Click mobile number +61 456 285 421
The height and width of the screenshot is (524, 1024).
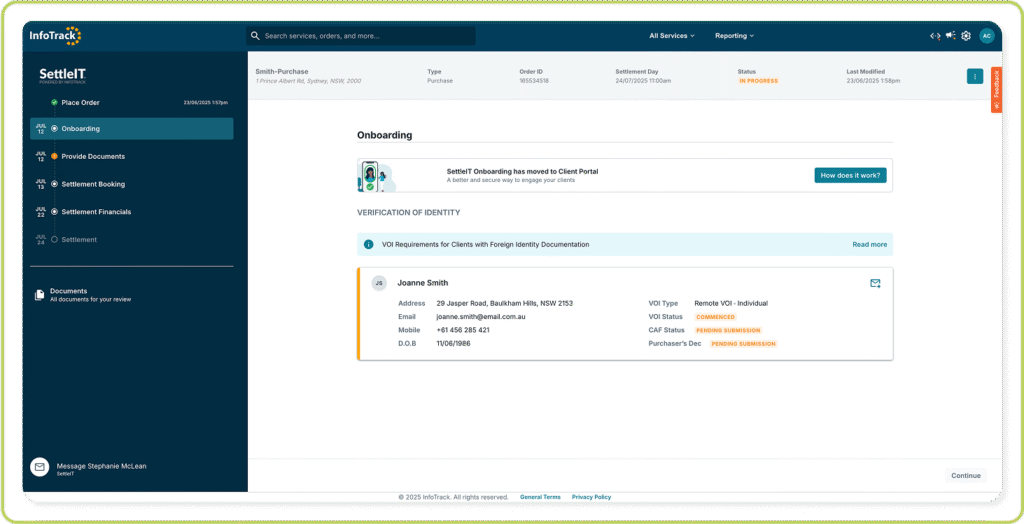(463, 330)
